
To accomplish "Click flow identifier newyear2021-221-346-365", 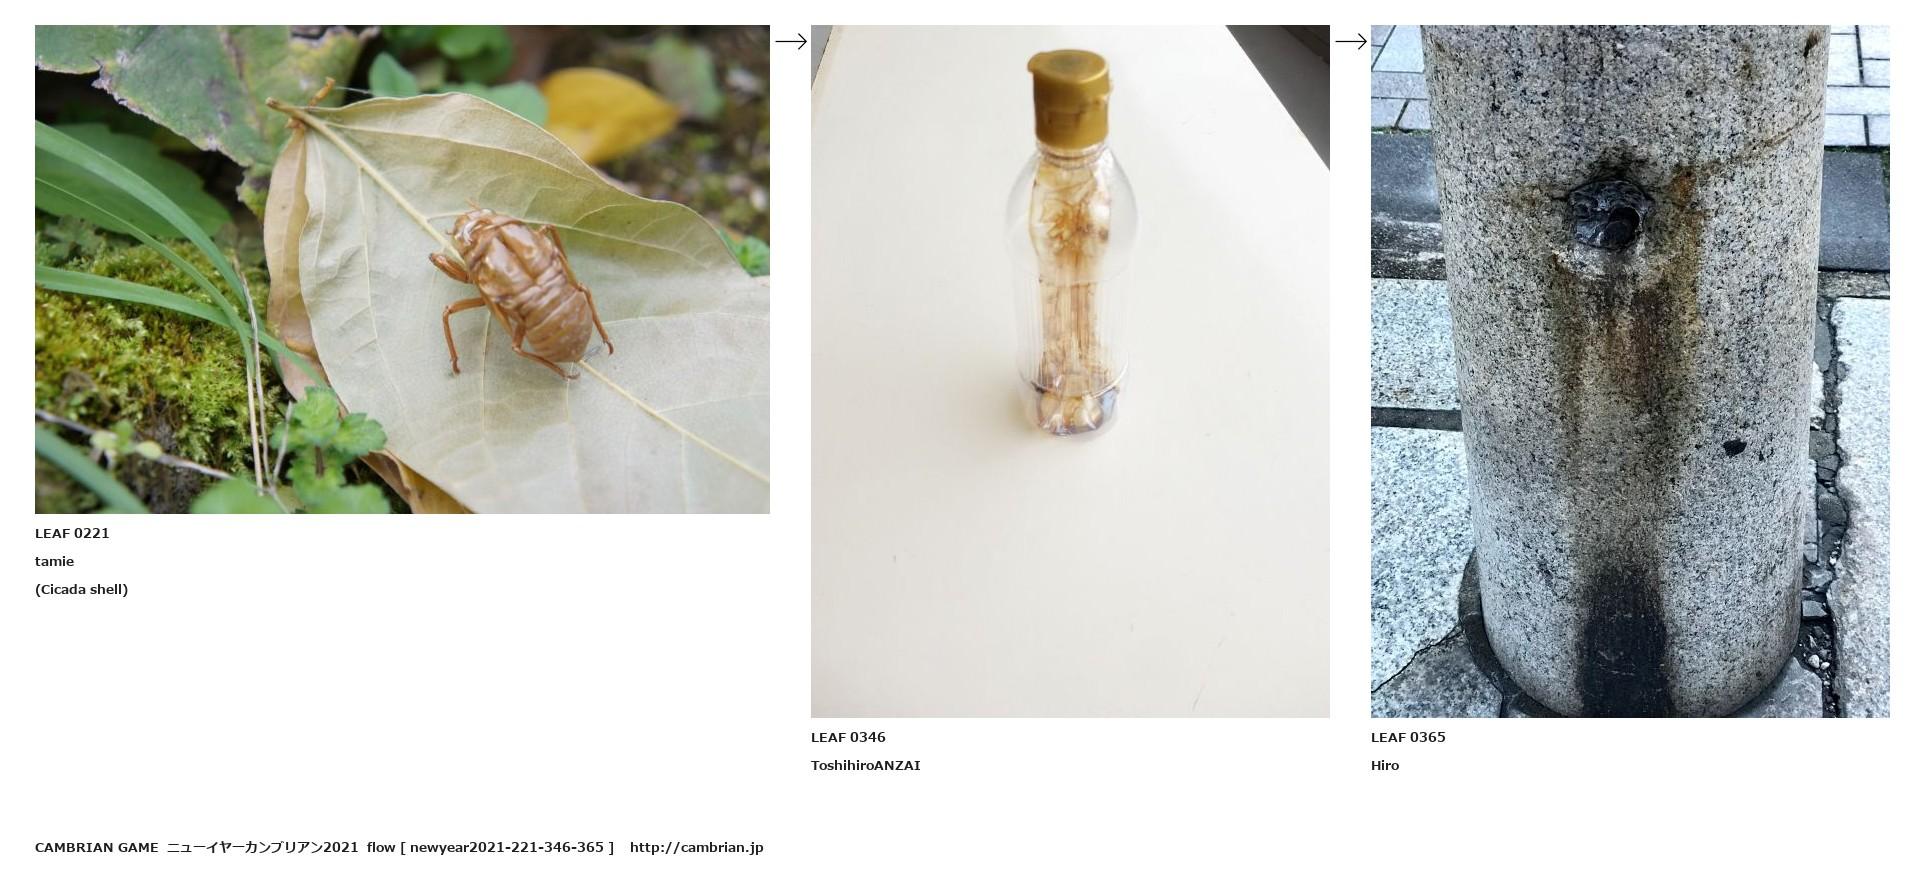I will (507, 847).
